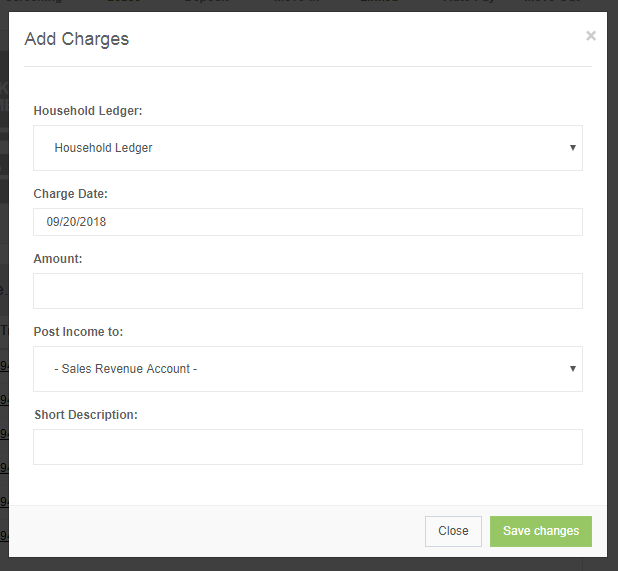Open the Household Ledger dropdown
The image size is (618, 571).
(308, 148)
